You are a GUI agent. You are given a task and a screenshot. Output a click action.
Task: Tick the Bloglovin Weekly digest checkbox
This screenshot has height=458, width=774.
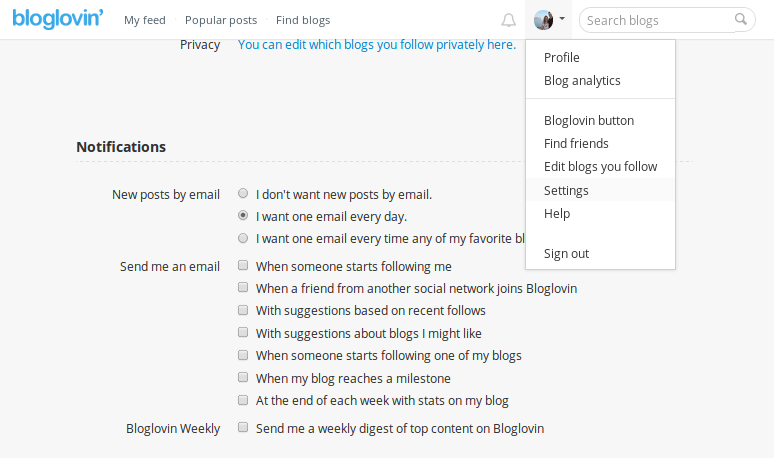click(x=243, y=427)
